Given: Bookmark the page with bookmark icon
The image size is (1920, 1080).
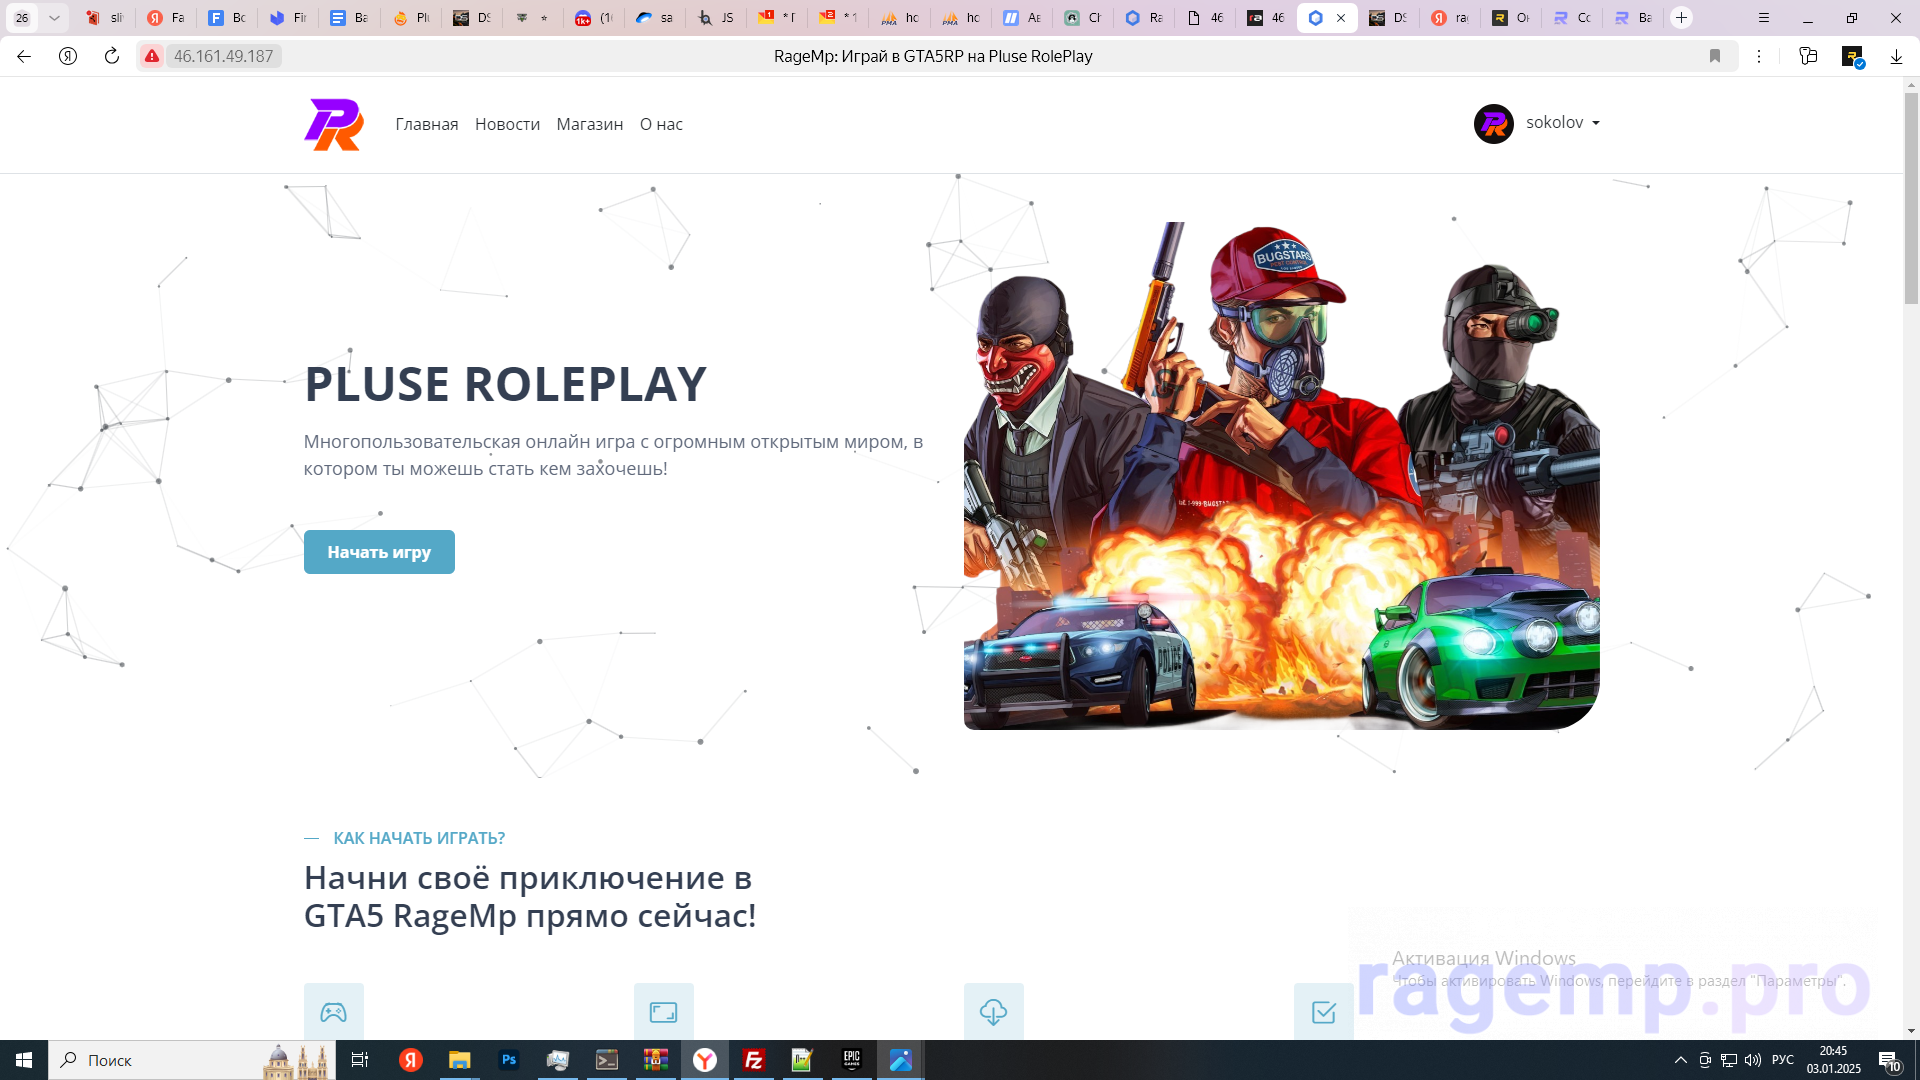Looking at the screenshot, I should click(1715, 56).
